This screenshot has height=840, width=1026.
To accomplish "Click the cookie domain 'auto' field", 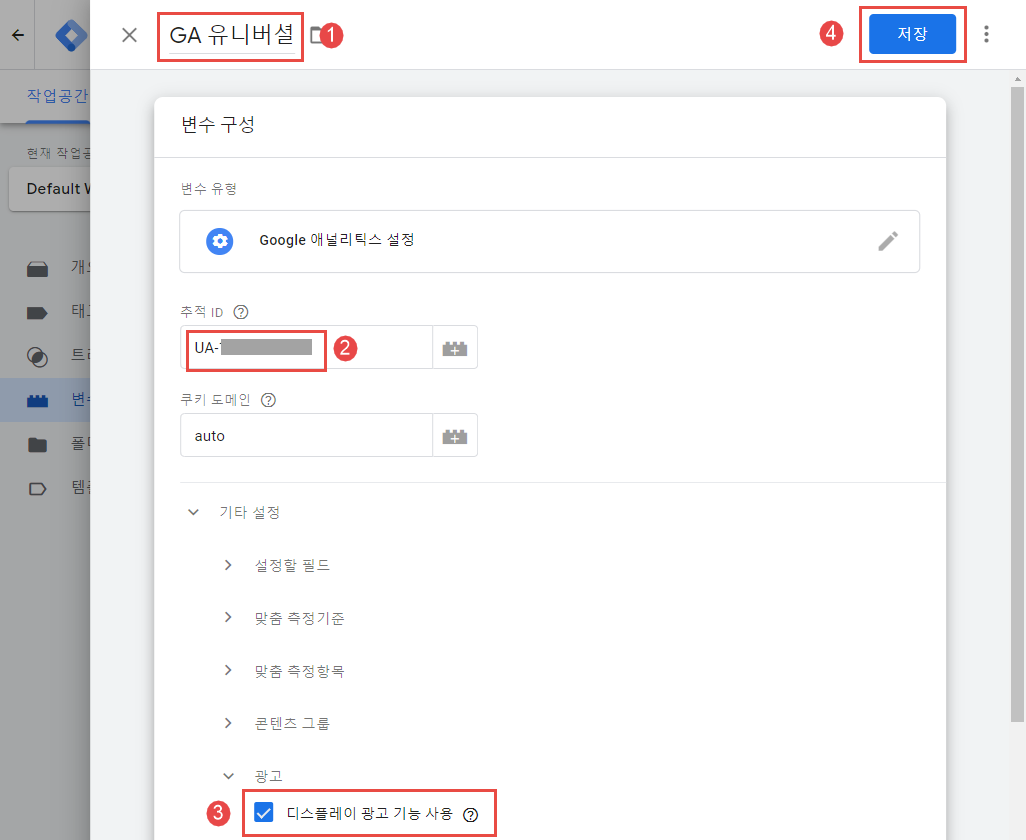I will coord(306,435).
